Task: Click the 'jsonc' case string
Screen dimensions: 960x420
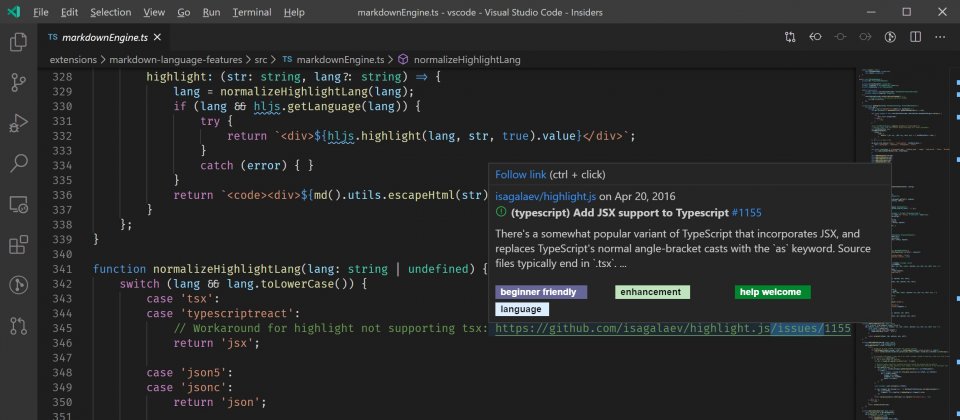Action: point(204,387)
